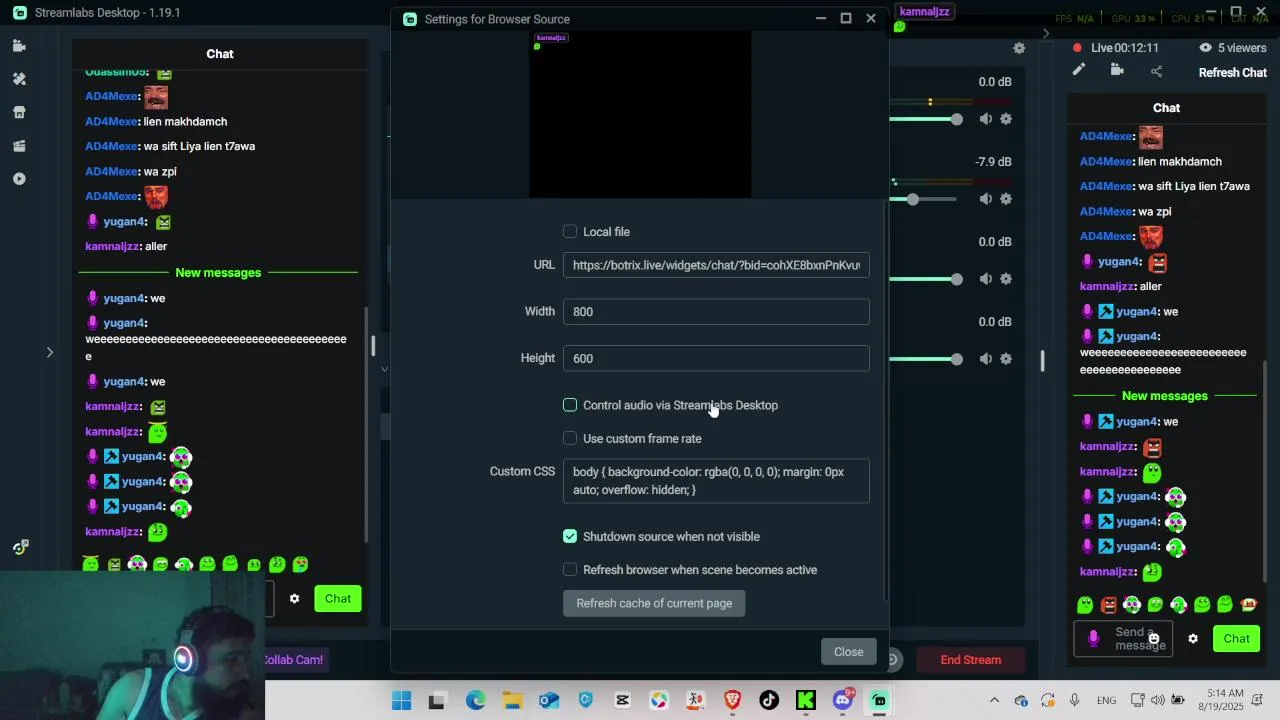Click the Custom CSS text area
Screen dimensions: 1280x720
click(x=716, y=481)
